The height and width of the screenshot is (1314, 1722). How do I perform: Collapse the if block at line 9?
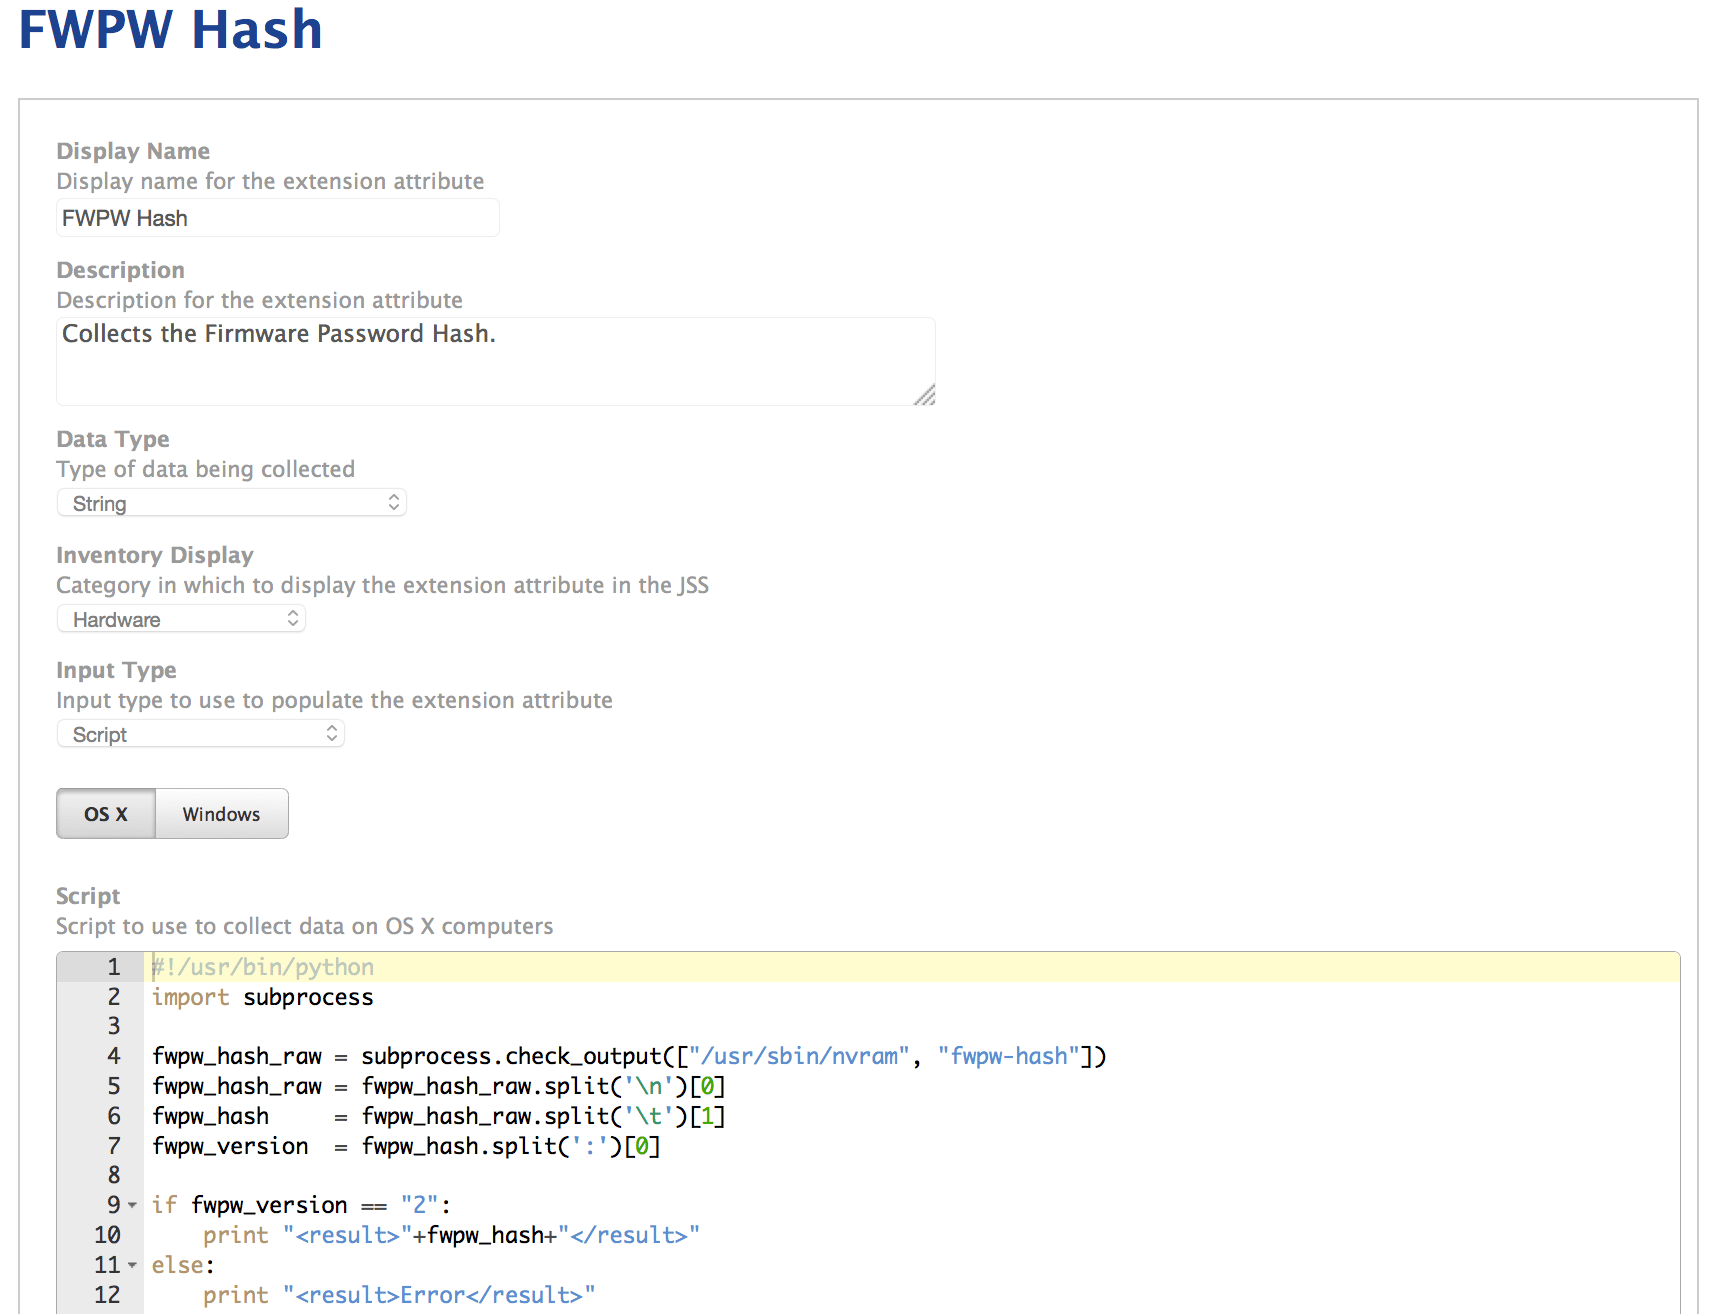pyautogui.click(x=132, y=1206)
